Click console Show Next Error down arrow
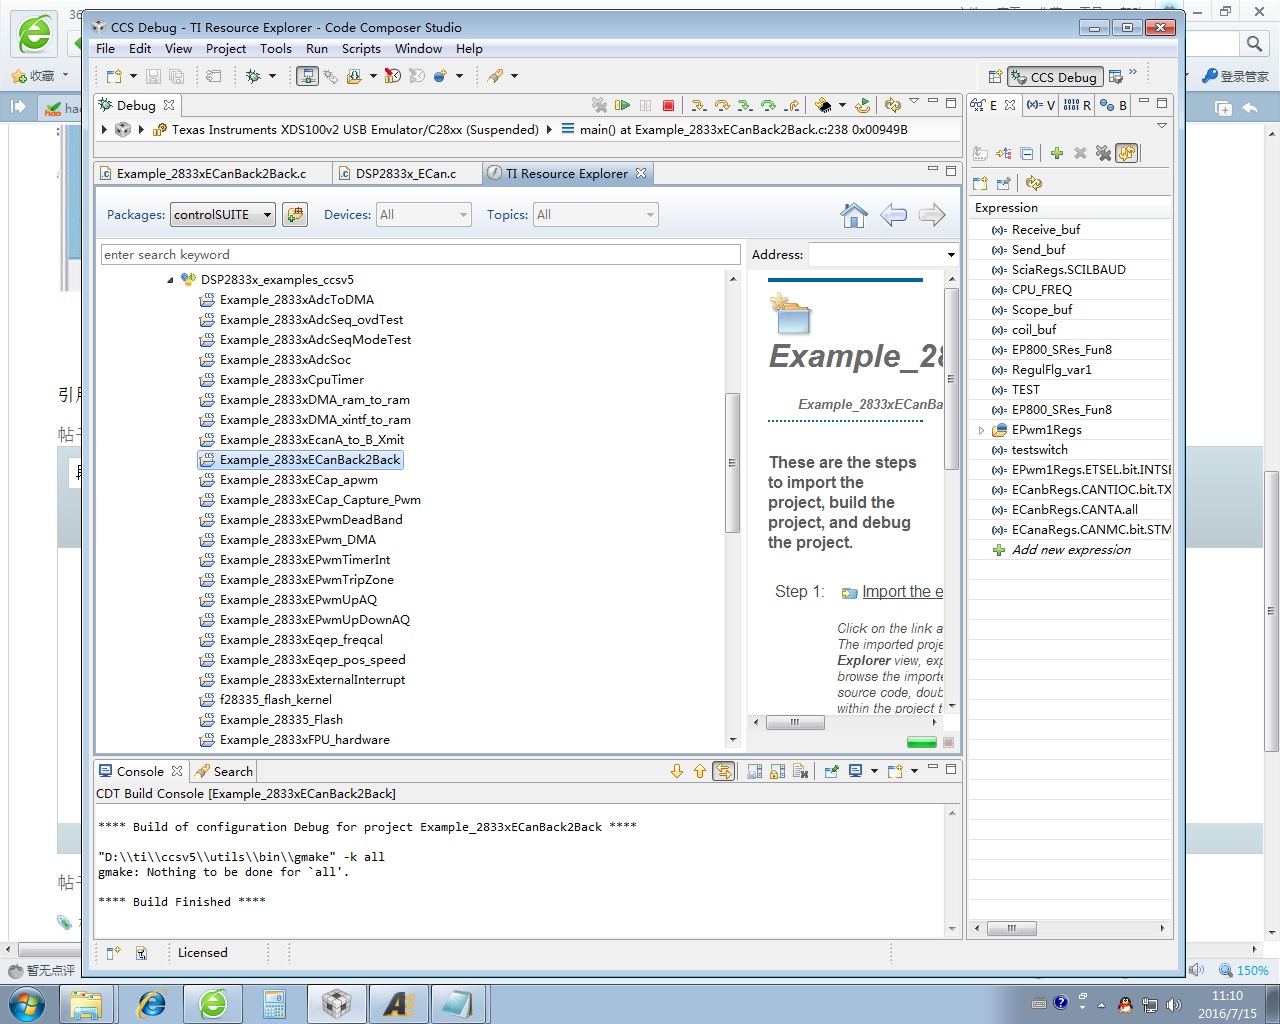Image resolution: width=1280 pixels, height=1024 pixels. pyautogui.click(x=677, y=771)
